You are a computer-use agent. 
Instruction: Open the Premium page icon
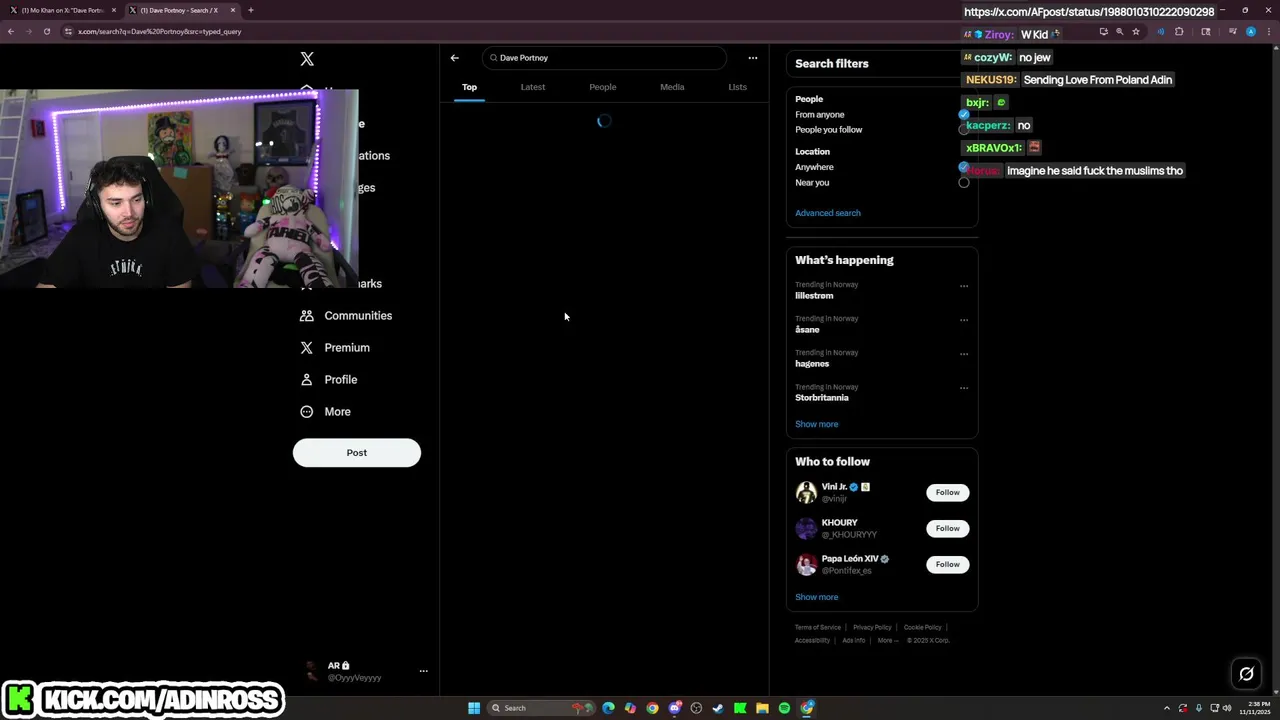point(307,347)
